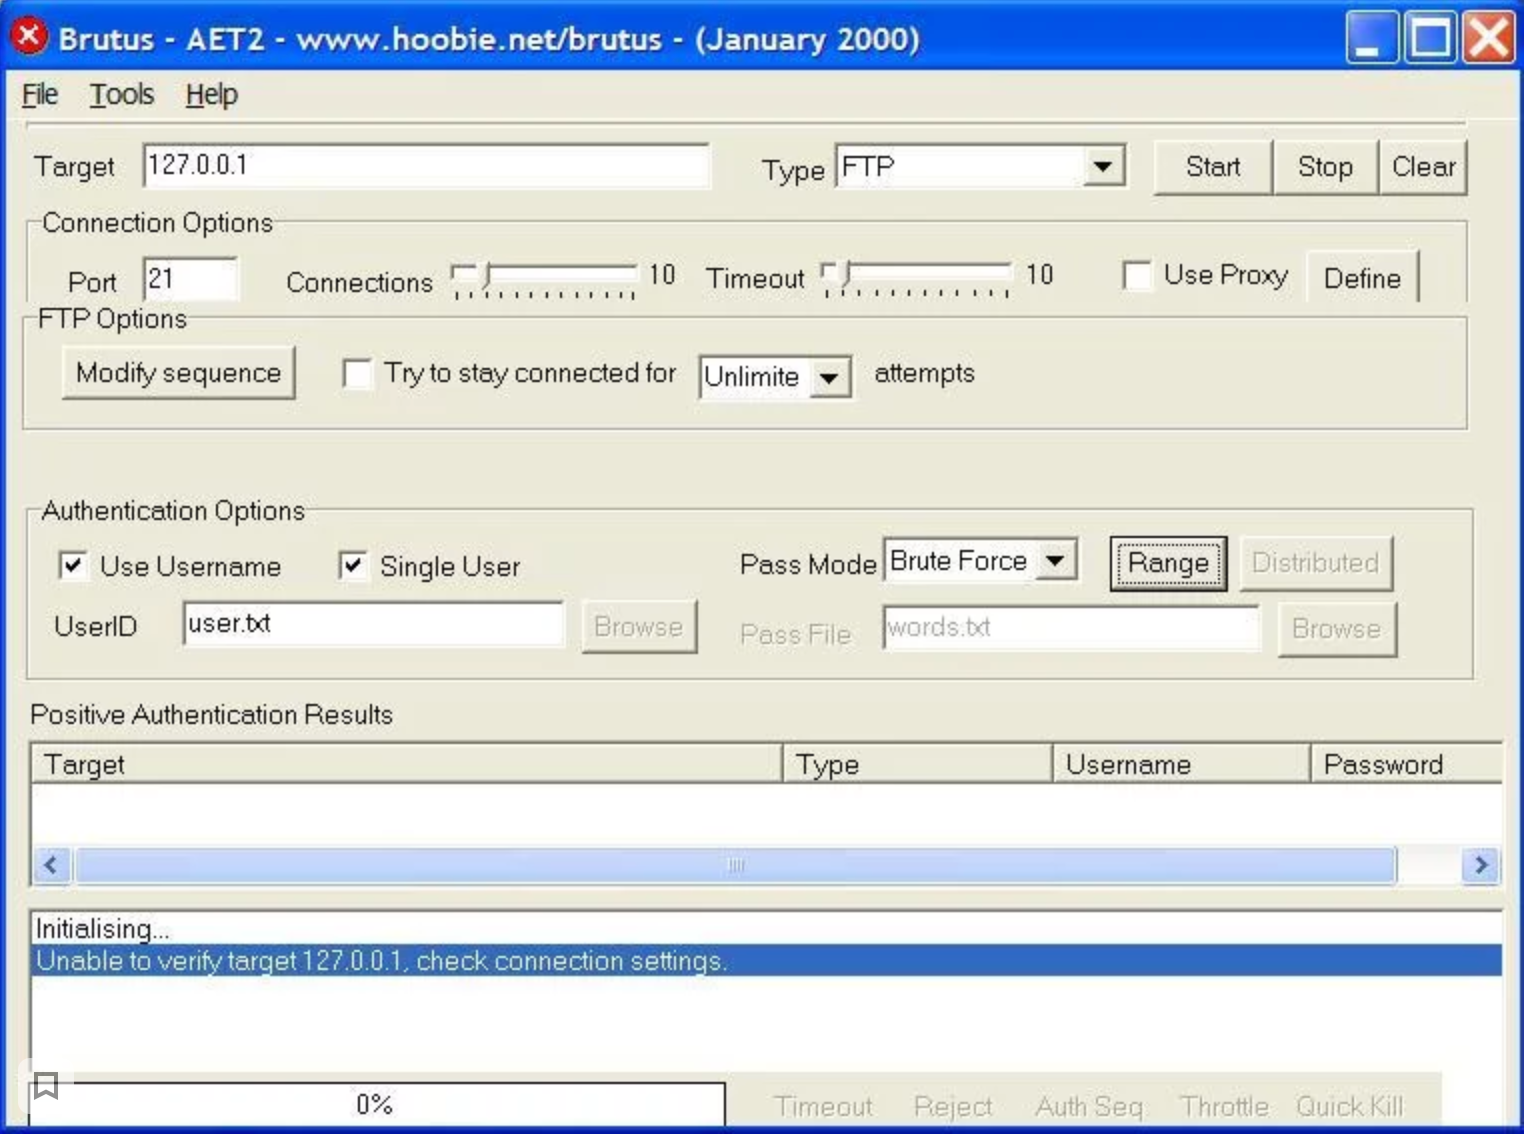1524x1134 pixels.
Task: Select the 'Unable to verify target' log line
Action: 766,961
